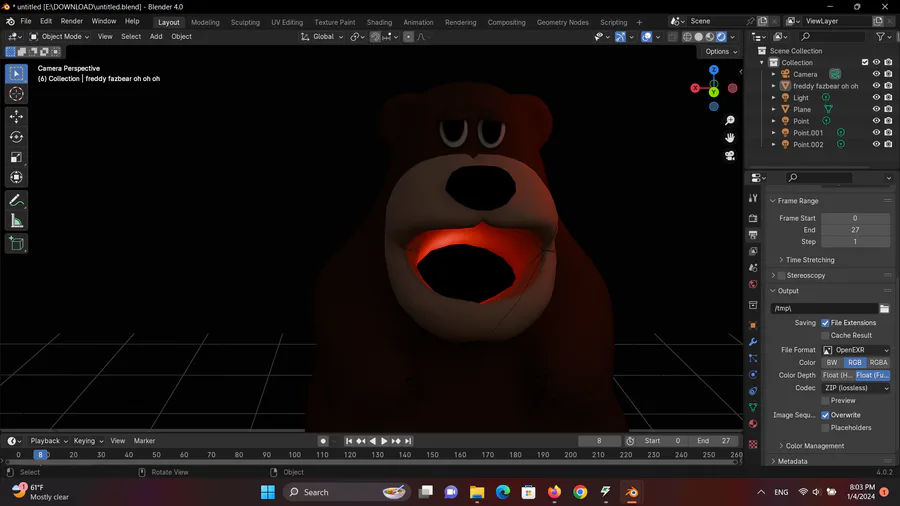Toggle visibility of the Camera object
900x506 pixels.
(876, 74)
